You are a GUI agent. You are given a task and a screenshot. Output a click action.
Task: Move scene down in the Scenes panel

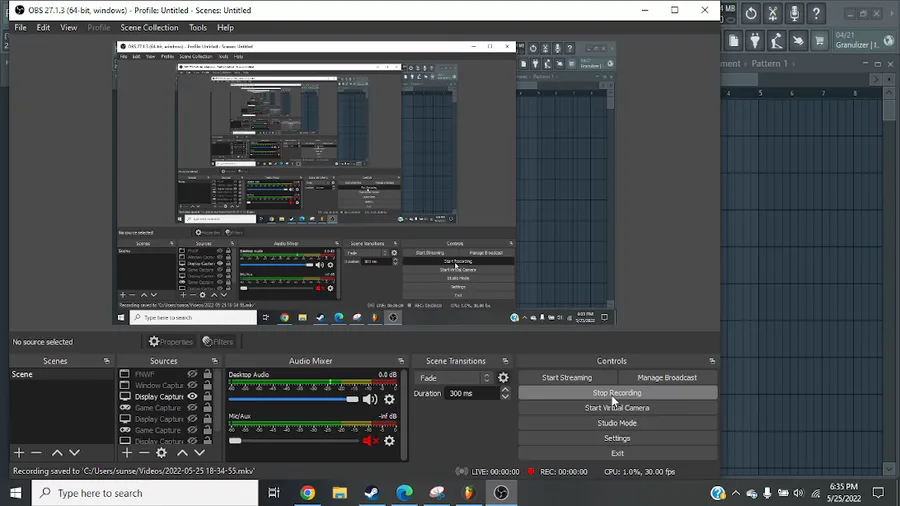(x=75, y=453)
